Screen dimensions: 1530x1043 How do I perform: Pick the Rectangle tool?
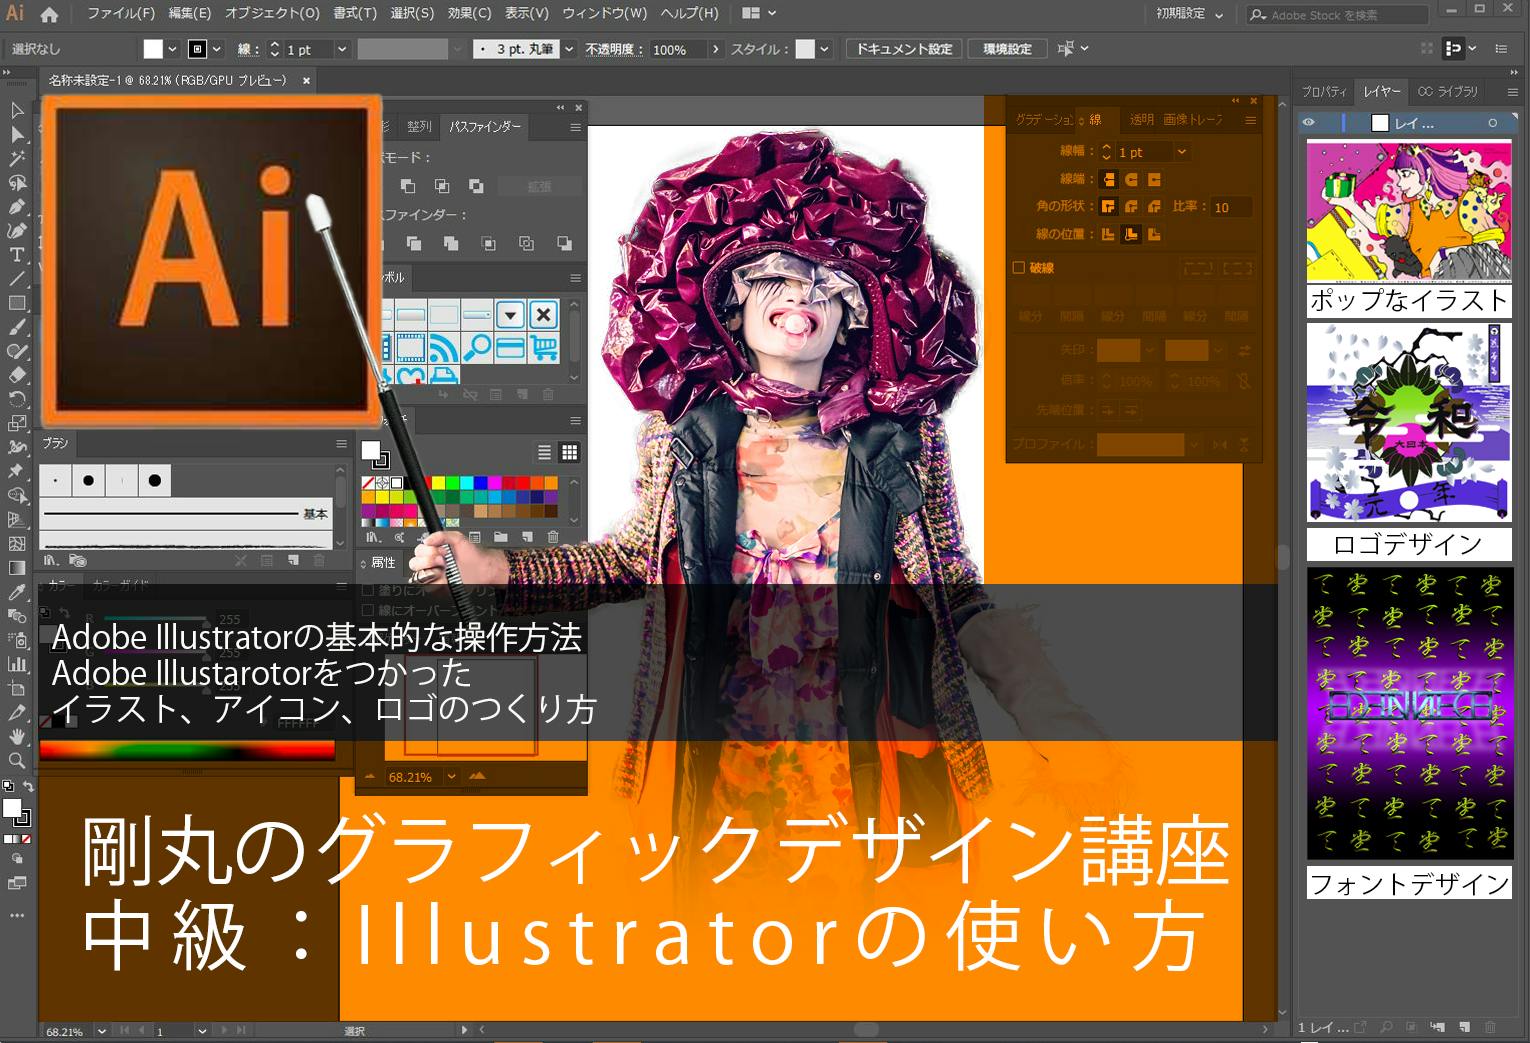tap(17, 303)
